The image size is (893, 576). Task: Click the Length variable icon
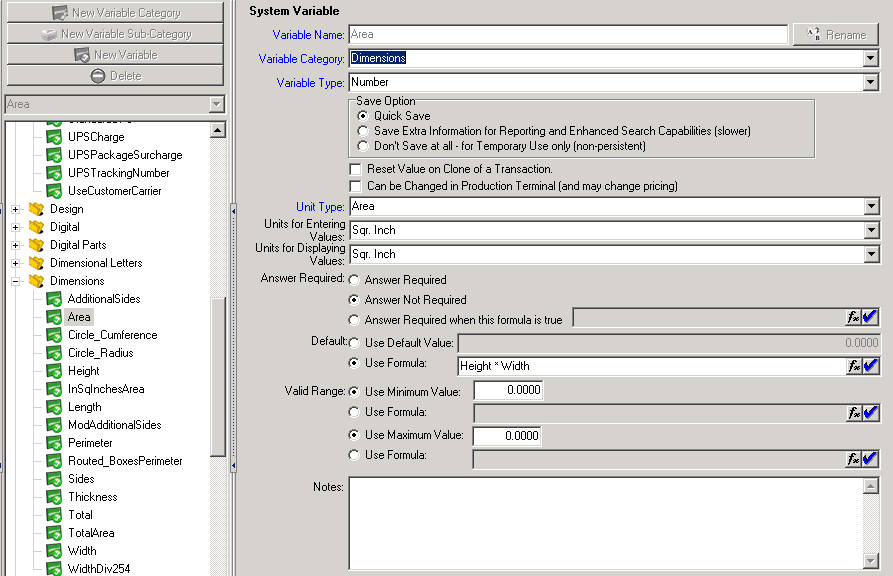point(54,407)
